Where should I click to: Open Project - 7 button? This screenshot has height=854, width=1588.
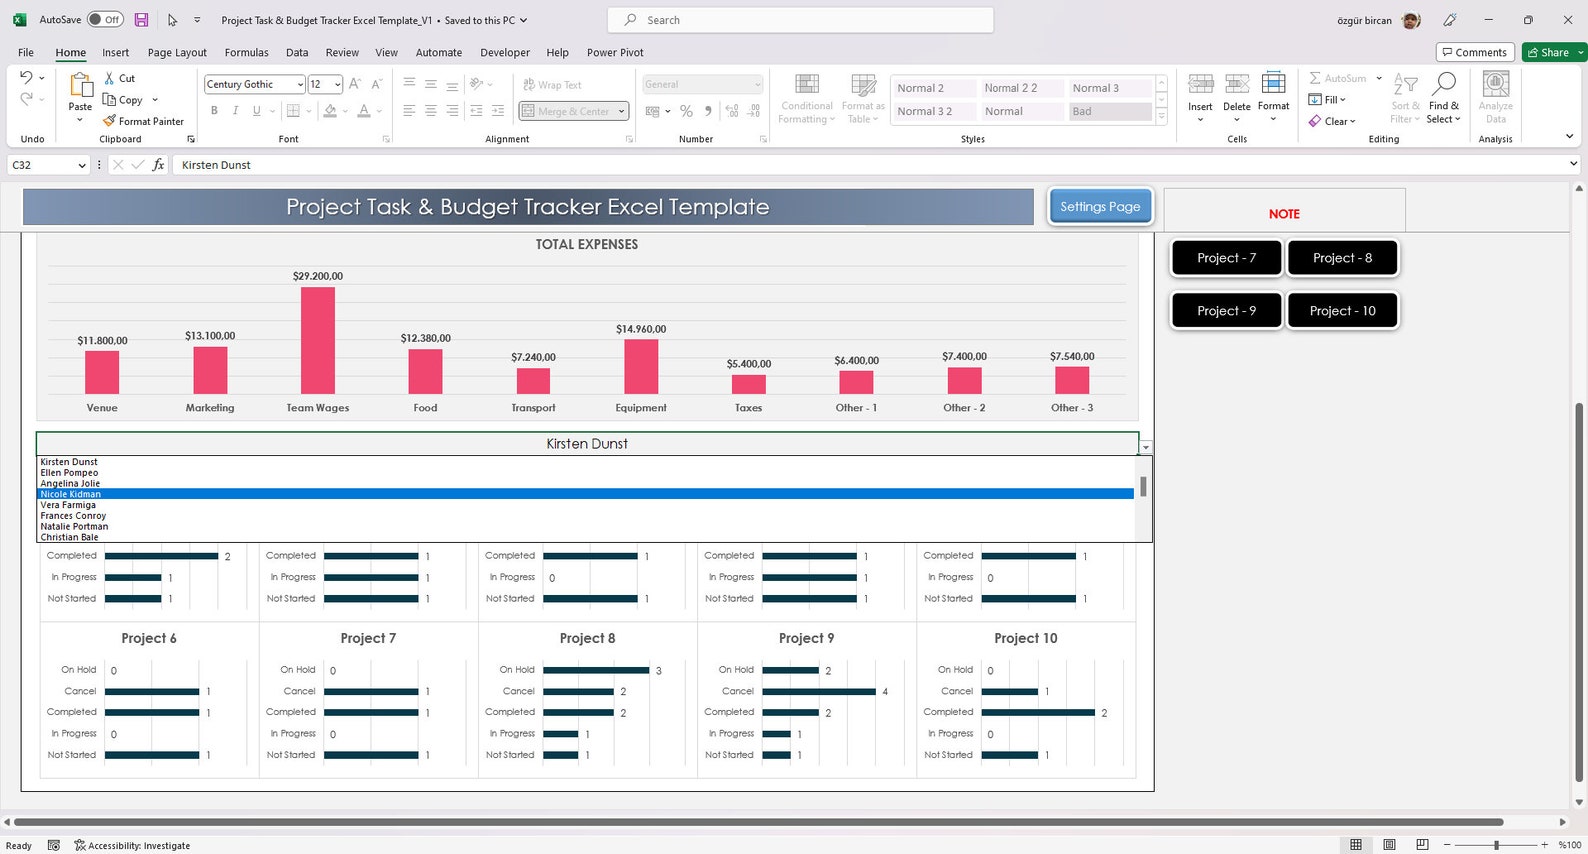click(x=1226, y=258)
